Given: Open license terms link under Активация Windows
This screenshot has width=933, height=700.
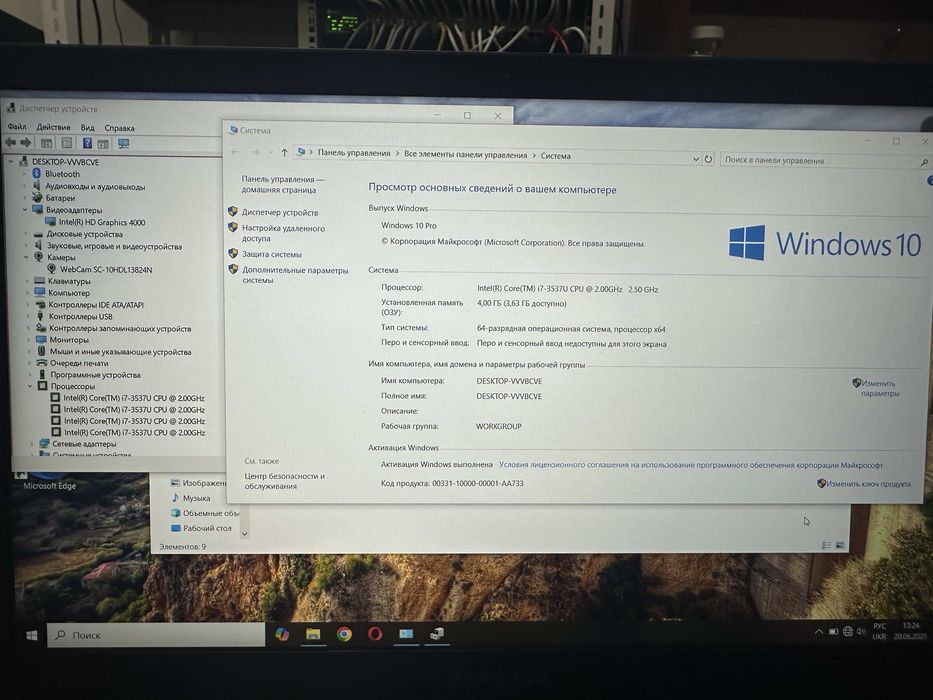Looking at the screenshot, I should click(x=691, y=465).
